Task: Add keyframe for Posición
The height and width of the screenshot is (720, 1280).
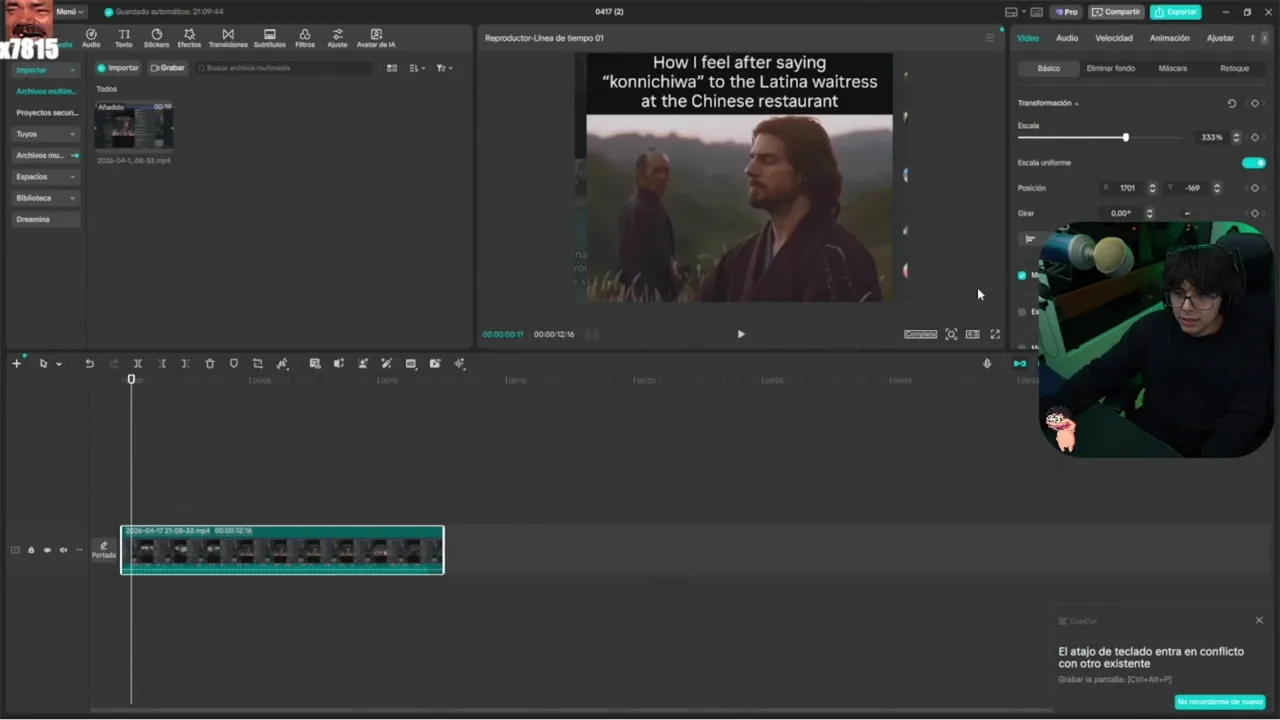Action: (x=1254, y=188)
